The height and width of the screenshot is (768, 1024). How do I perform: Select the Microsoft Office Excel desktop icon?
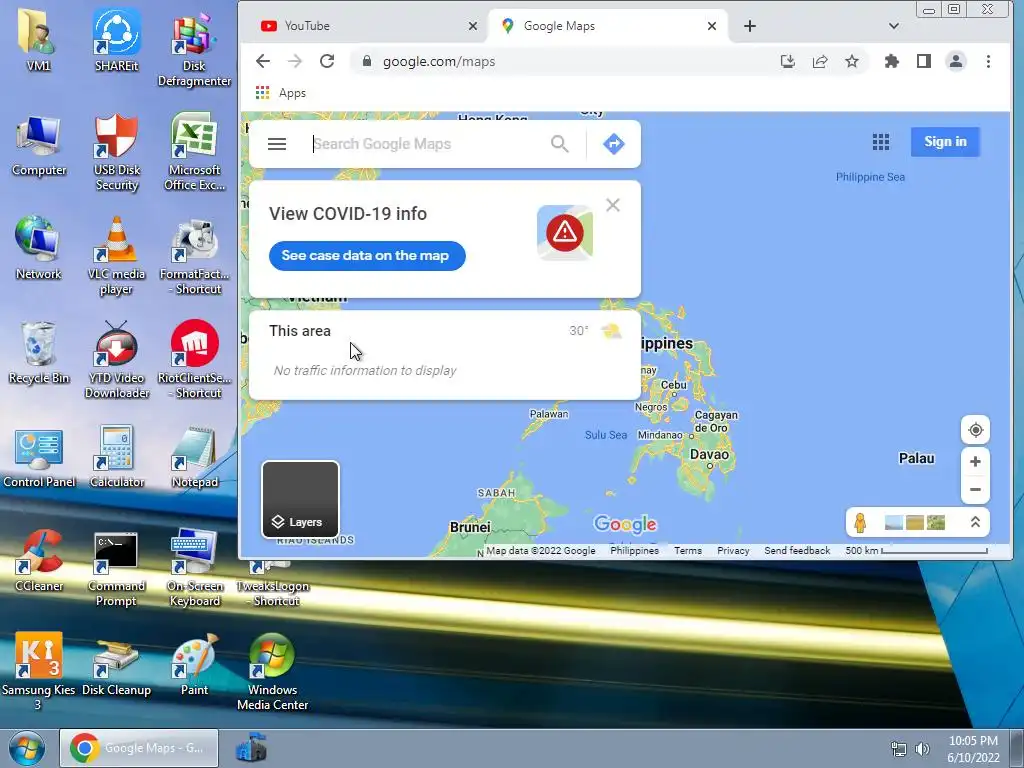click(194, 152)
